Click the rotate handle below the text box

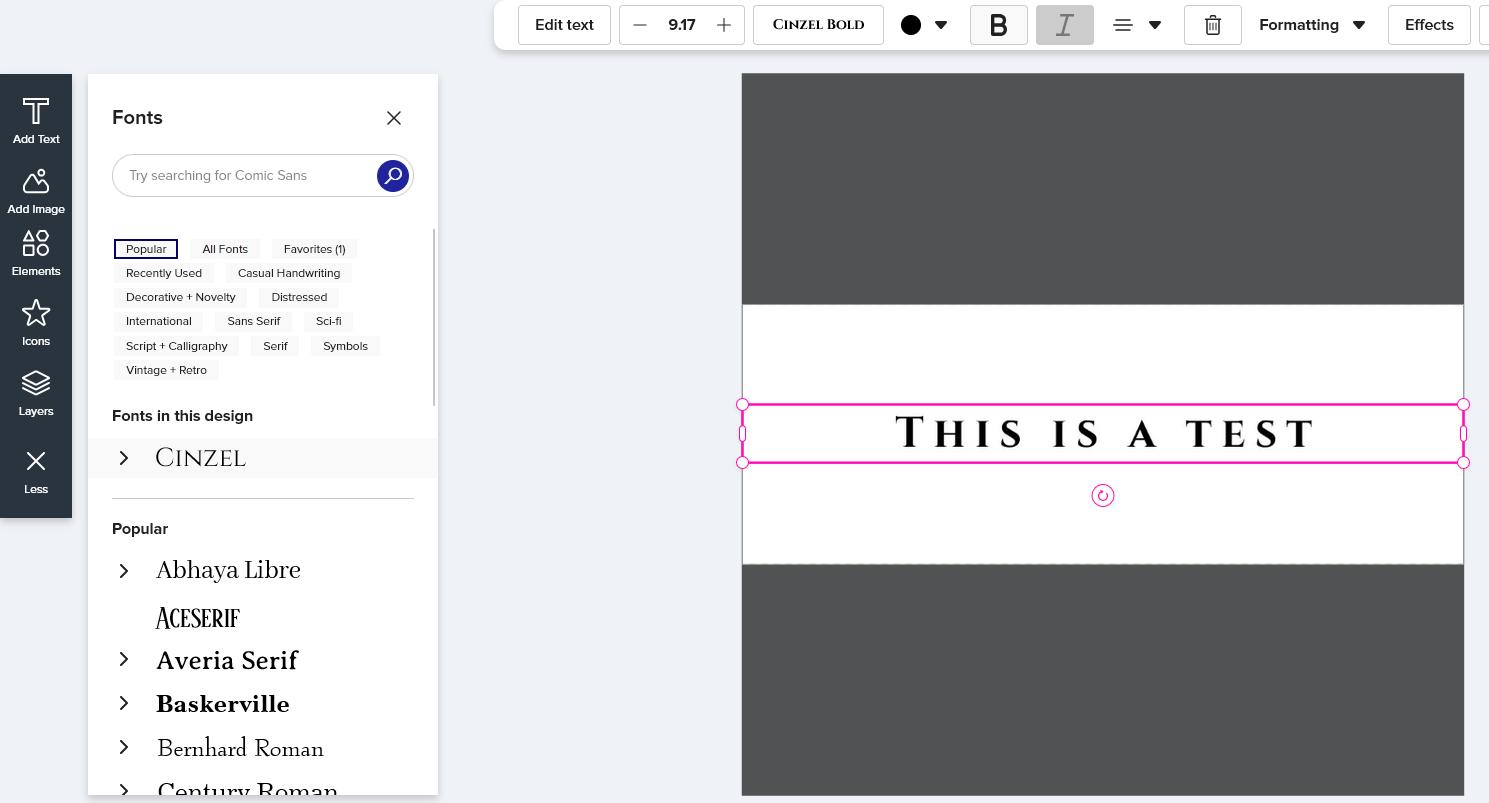(x=1103, y=496)
